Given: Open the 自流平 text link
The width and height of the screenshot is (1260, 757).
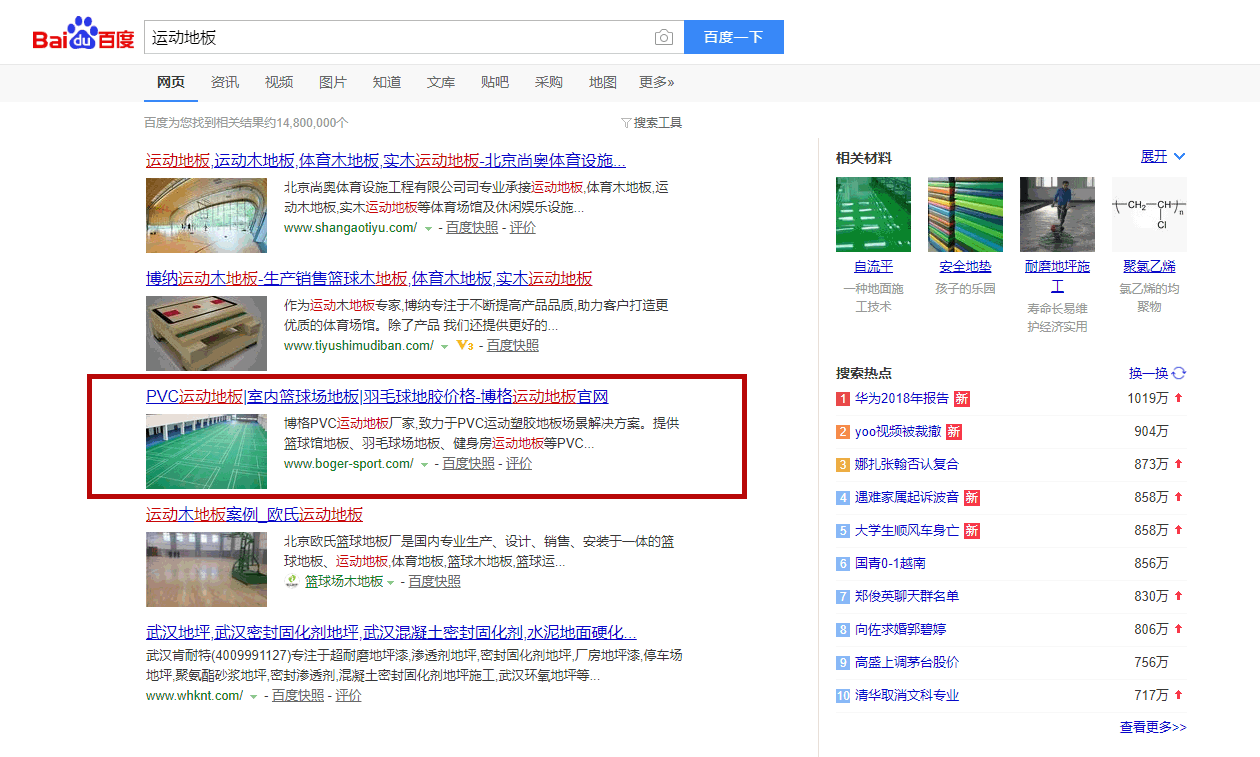Looking at the screenshot, I should 873,267.
